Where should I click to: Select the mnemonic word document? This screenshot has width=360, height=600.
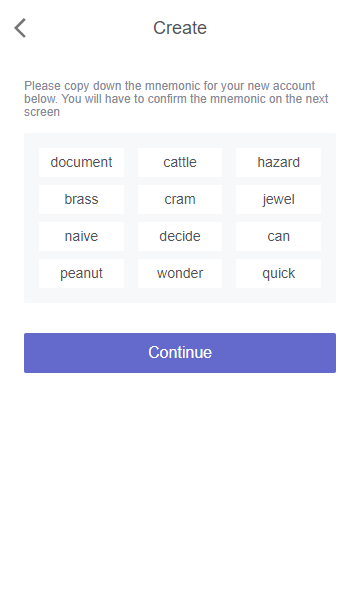coord(81,162)
